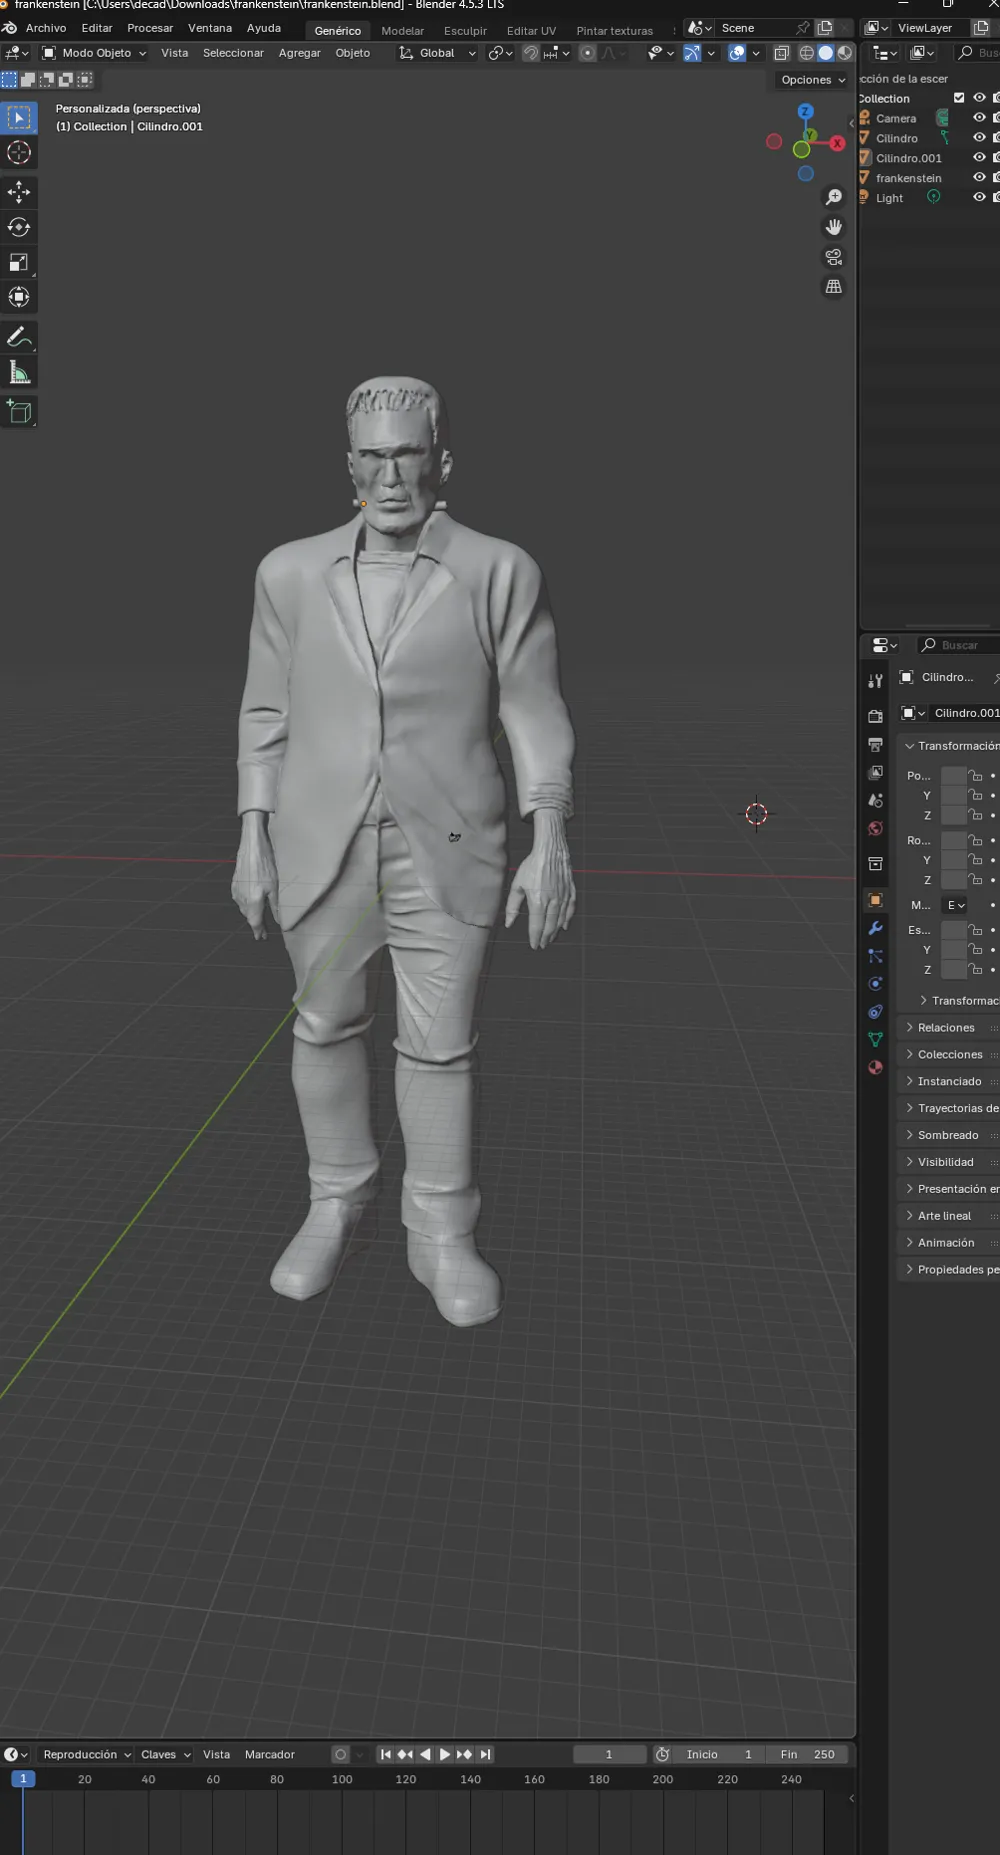Uncheck the Collection exclude checkbox
The image size is (1000, 1855).
point(959,98)
